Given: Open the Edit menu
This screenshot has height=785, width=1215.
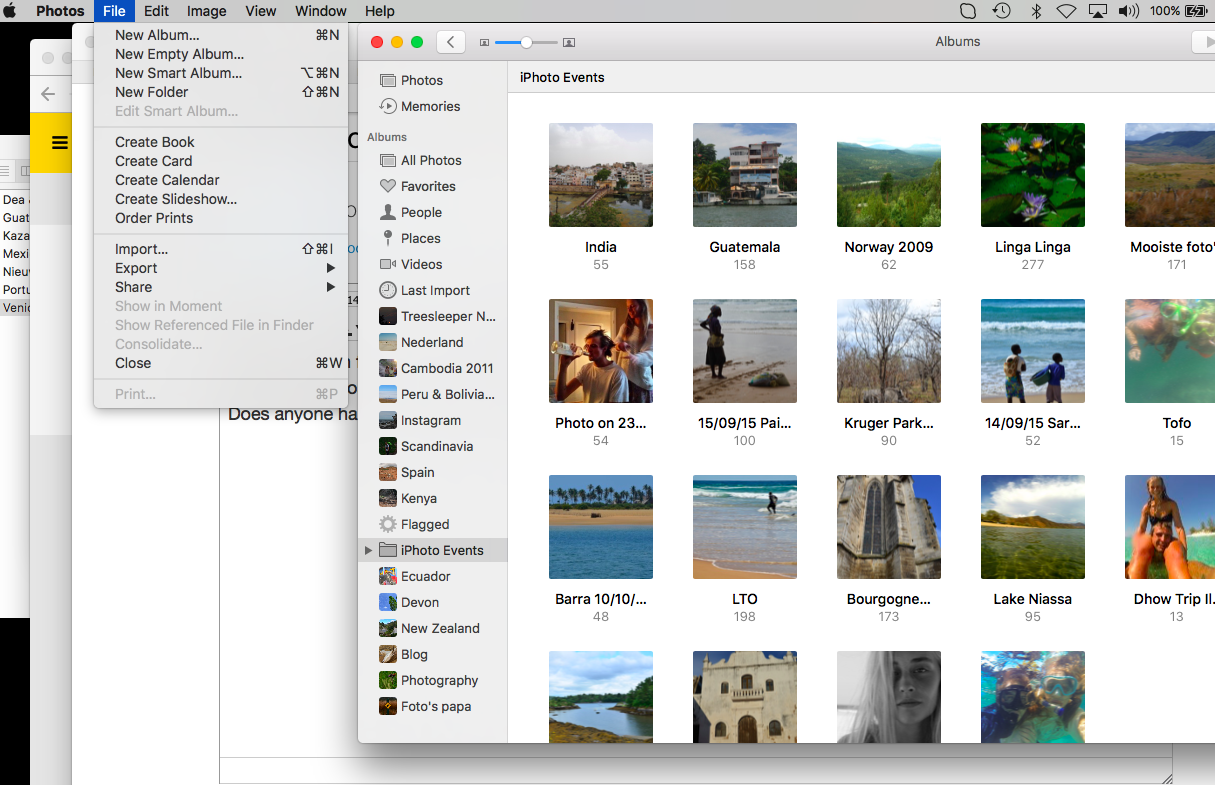Looking at the screenshot, I should click(x=156, y=11).
